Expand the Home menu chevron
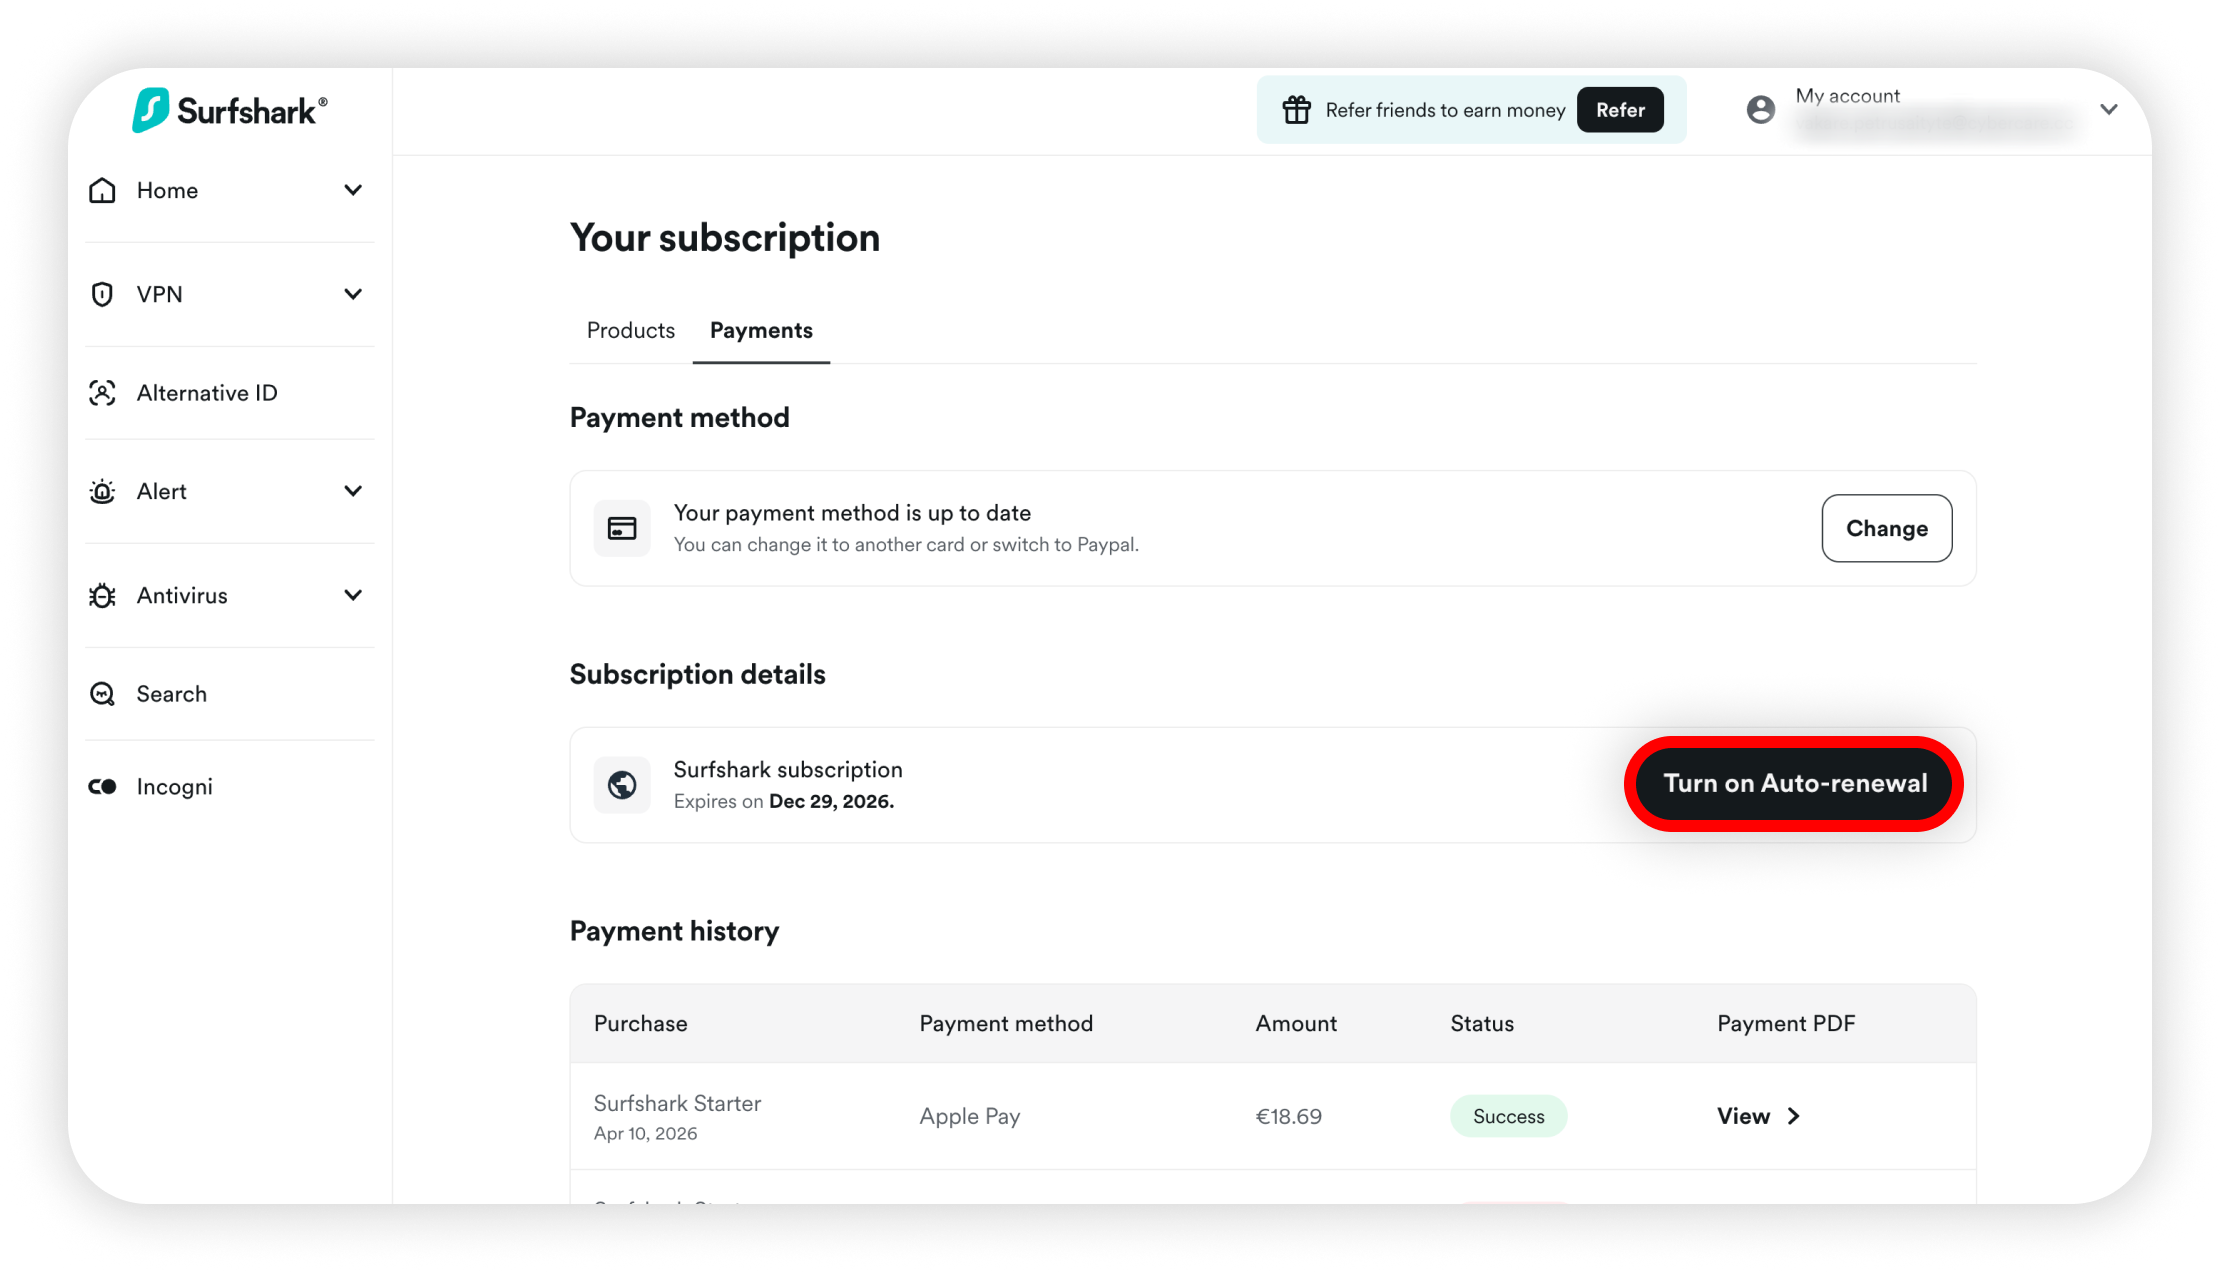Viewport: 2220px width, 1272px height. (353, 190)
